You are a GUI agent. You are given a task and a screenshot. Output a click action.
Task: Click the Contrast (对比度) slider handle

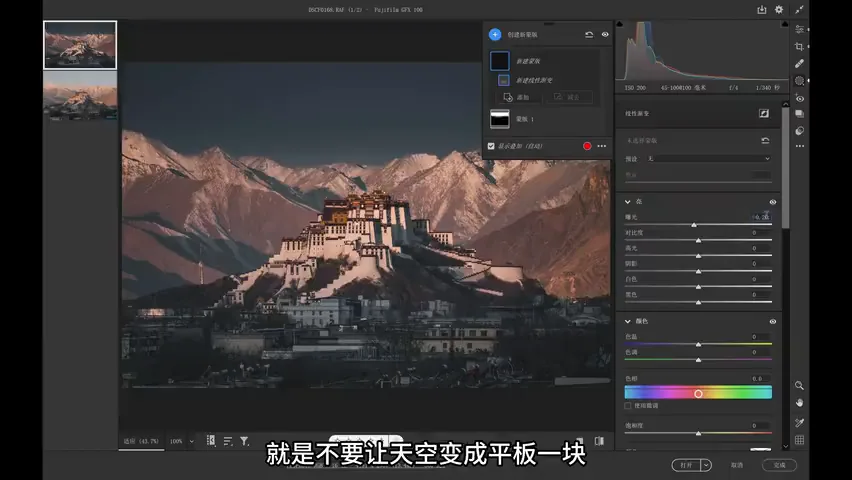(x=698, y=240)
